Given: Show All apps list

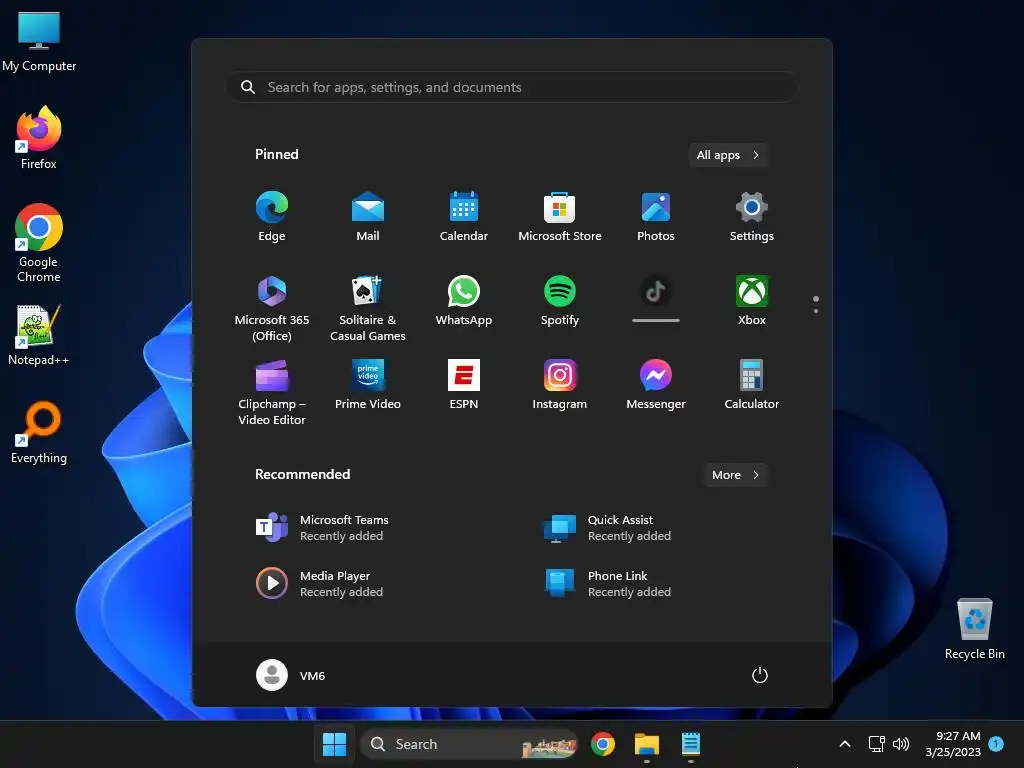Looking at the screenshot, I should coord(728,155).
